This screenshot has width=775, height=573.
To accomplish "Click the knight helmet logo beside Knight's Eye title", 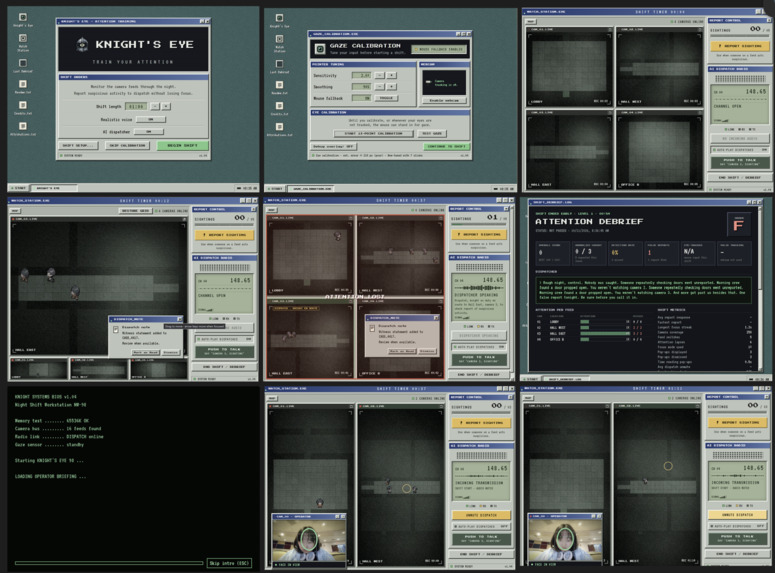I will [82, 44].
